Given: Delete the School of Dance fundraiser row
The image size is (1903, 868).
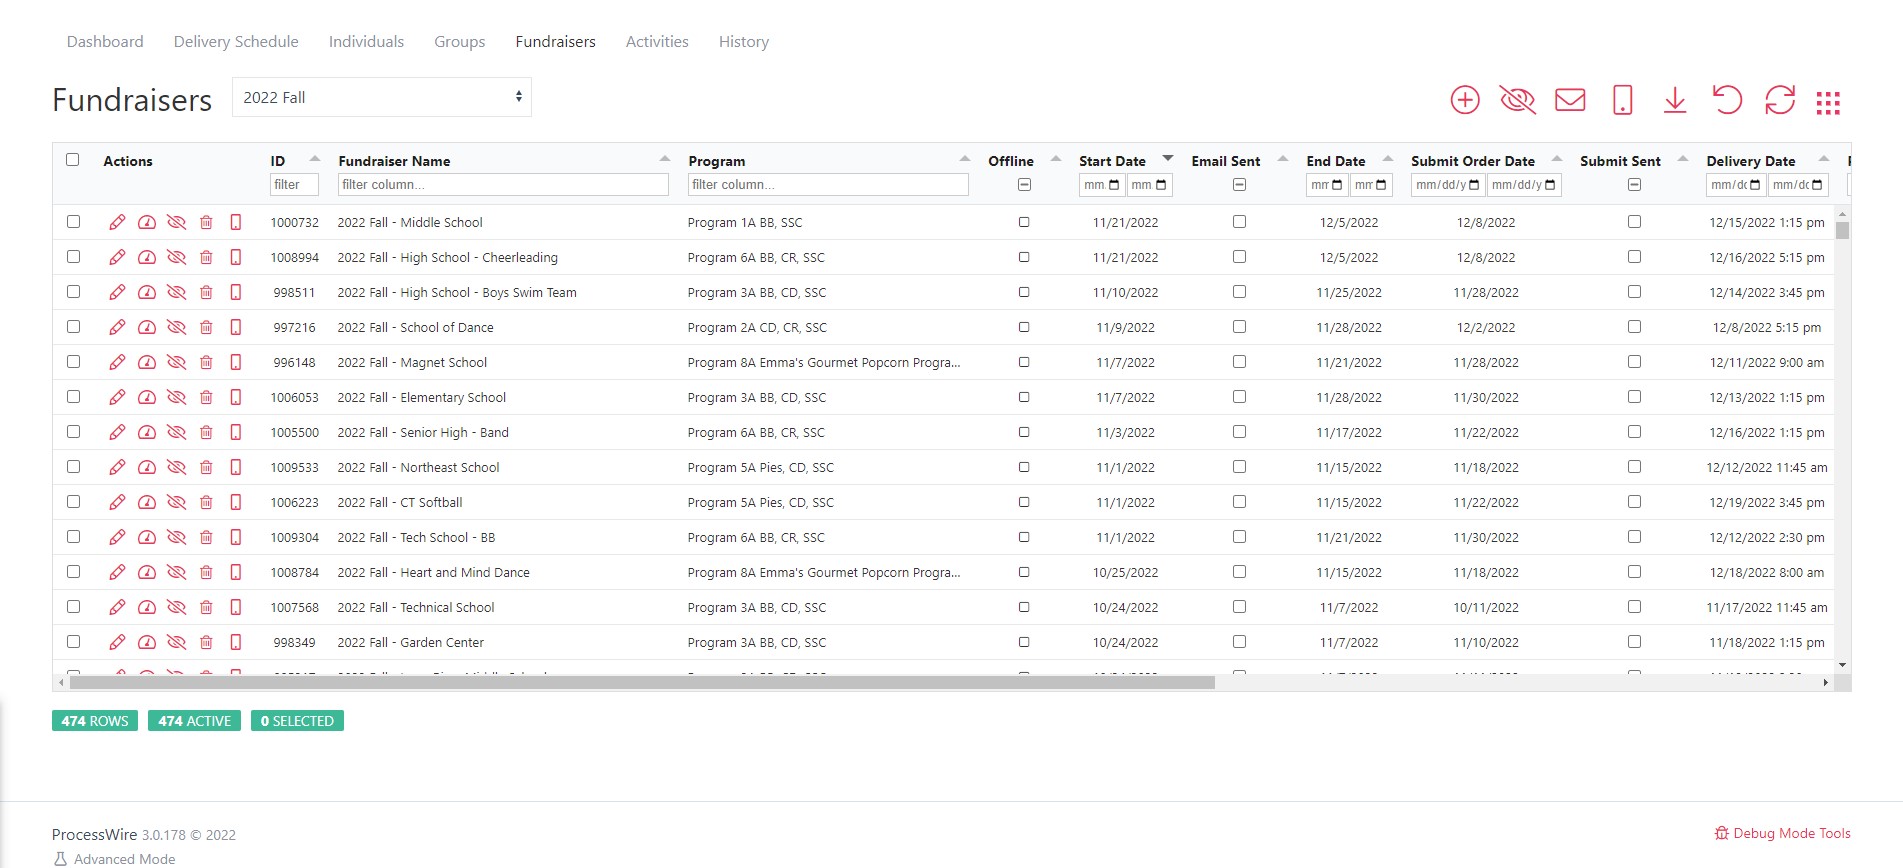Looking at the screenshot, I should 206,327.
